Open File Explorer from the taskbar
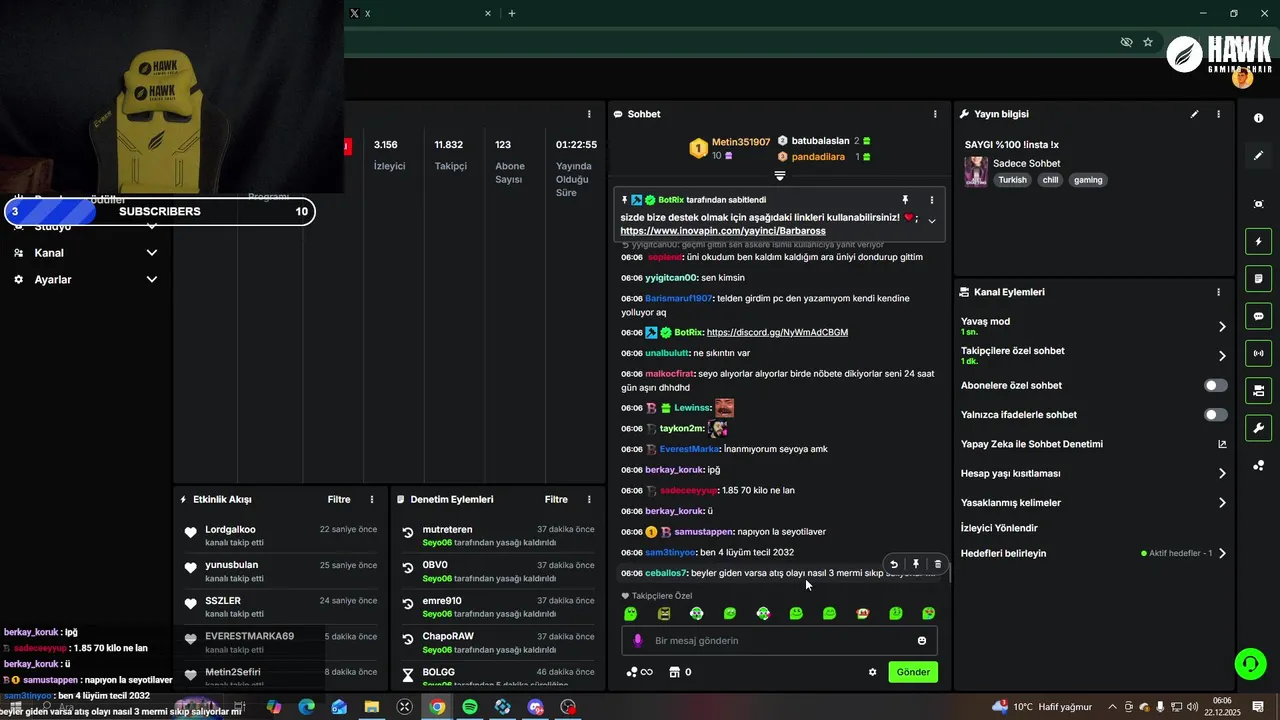 point(372,707)
